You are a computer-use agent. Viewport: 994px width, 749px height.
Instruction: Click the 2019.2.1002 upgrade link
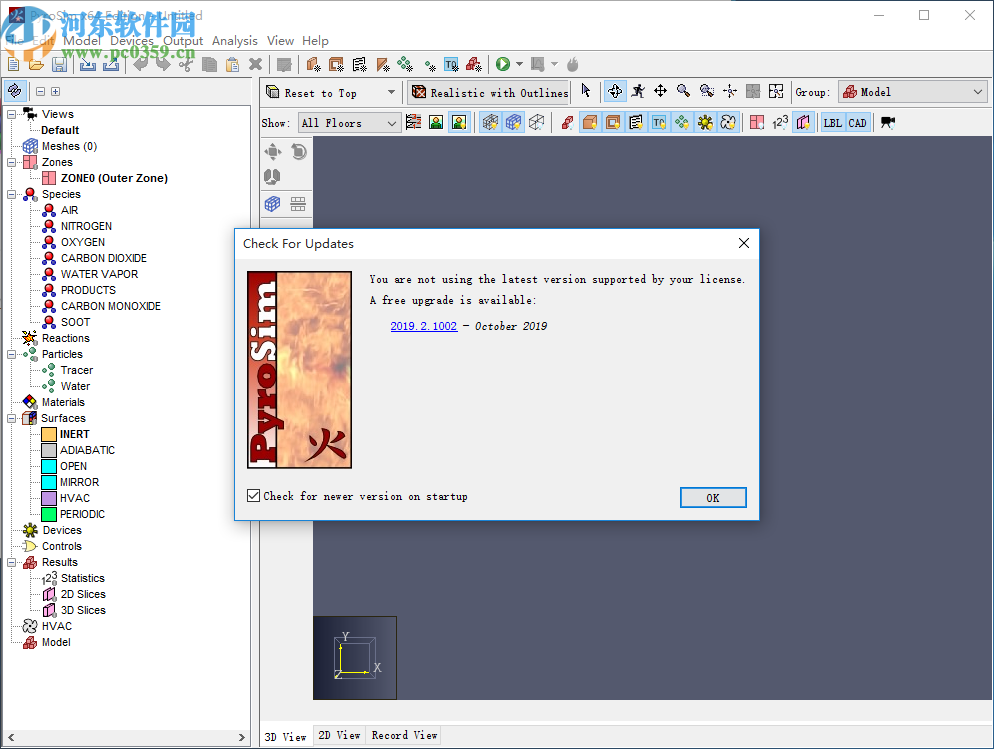point(423,325)
